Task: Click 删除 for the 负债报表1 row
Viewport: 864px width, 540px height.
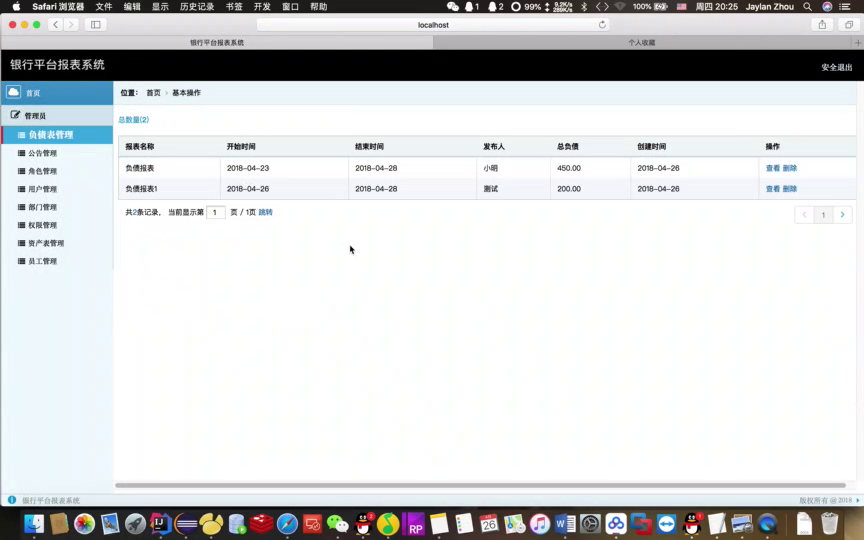Action: (x=790, y=188)
